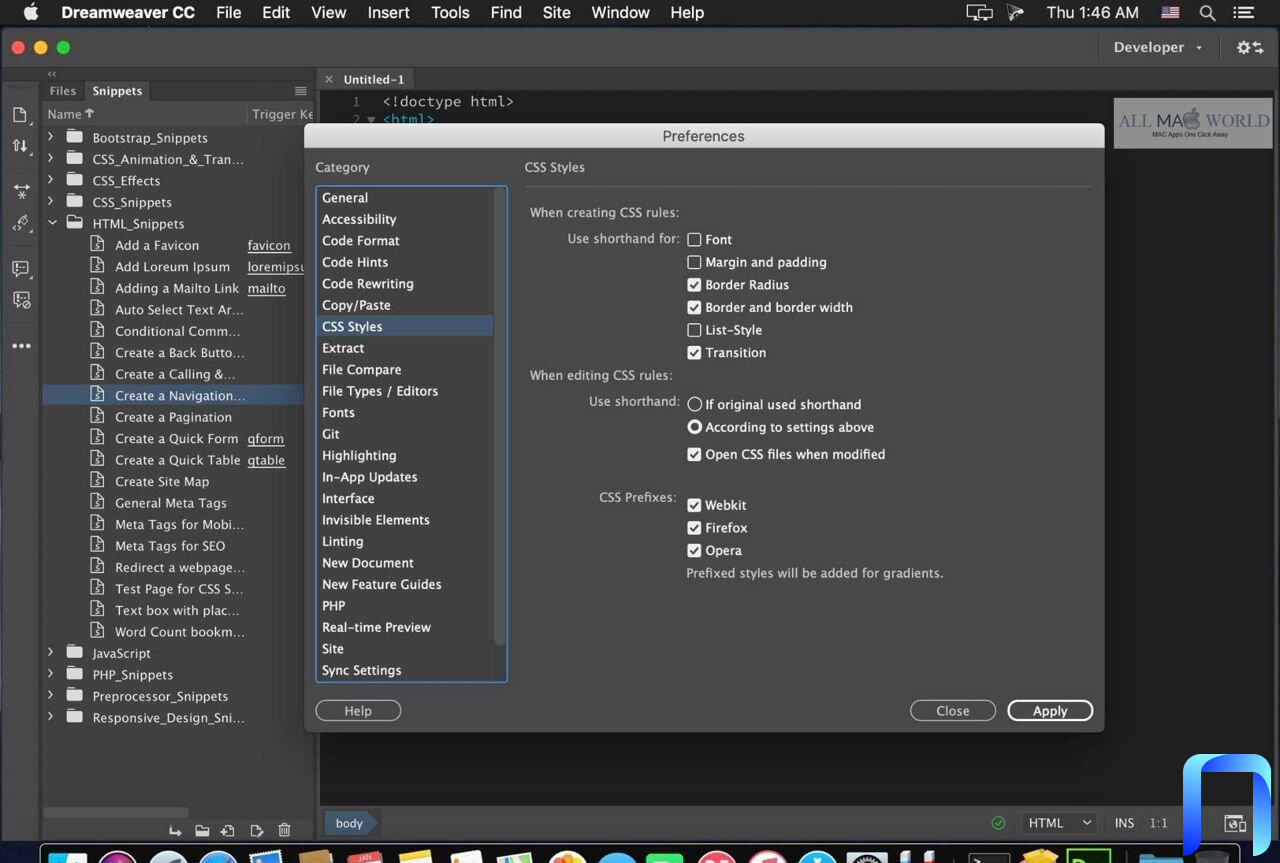1280x863 pixels.
Task: Click the new snippet icon
Action: 228,831
